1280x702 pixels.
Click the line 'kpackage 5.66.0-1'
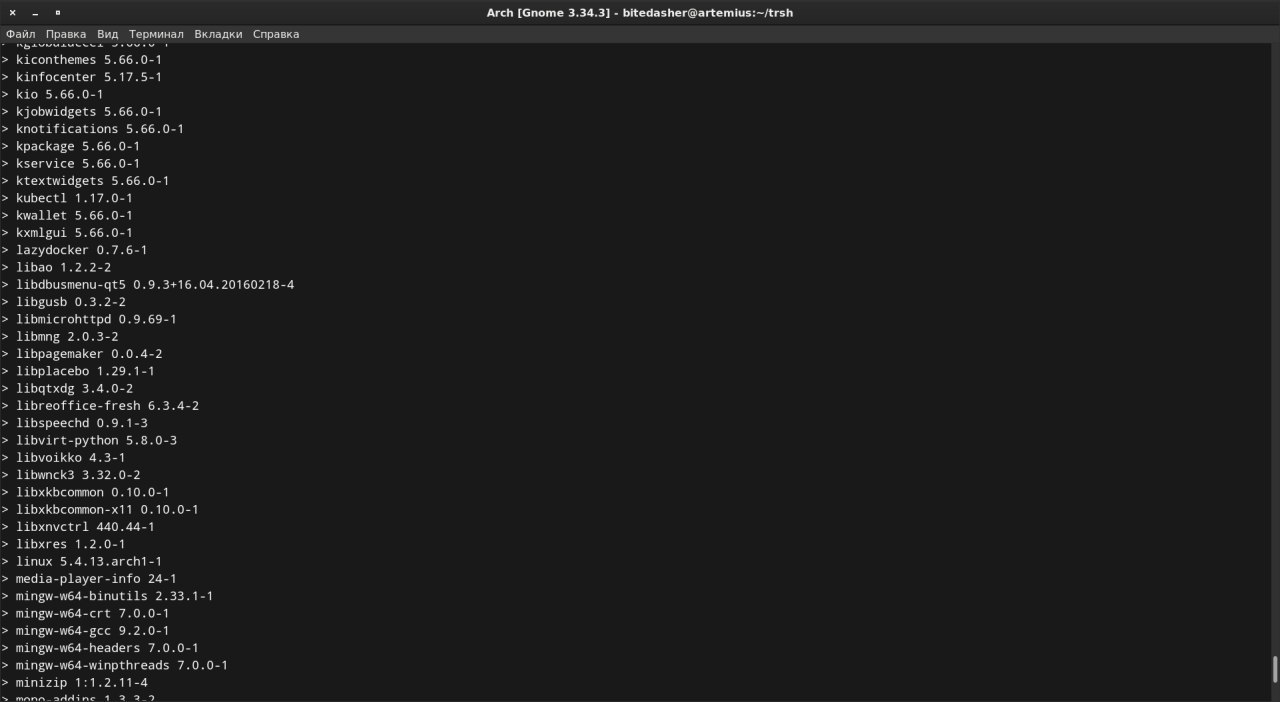point(78,146)
